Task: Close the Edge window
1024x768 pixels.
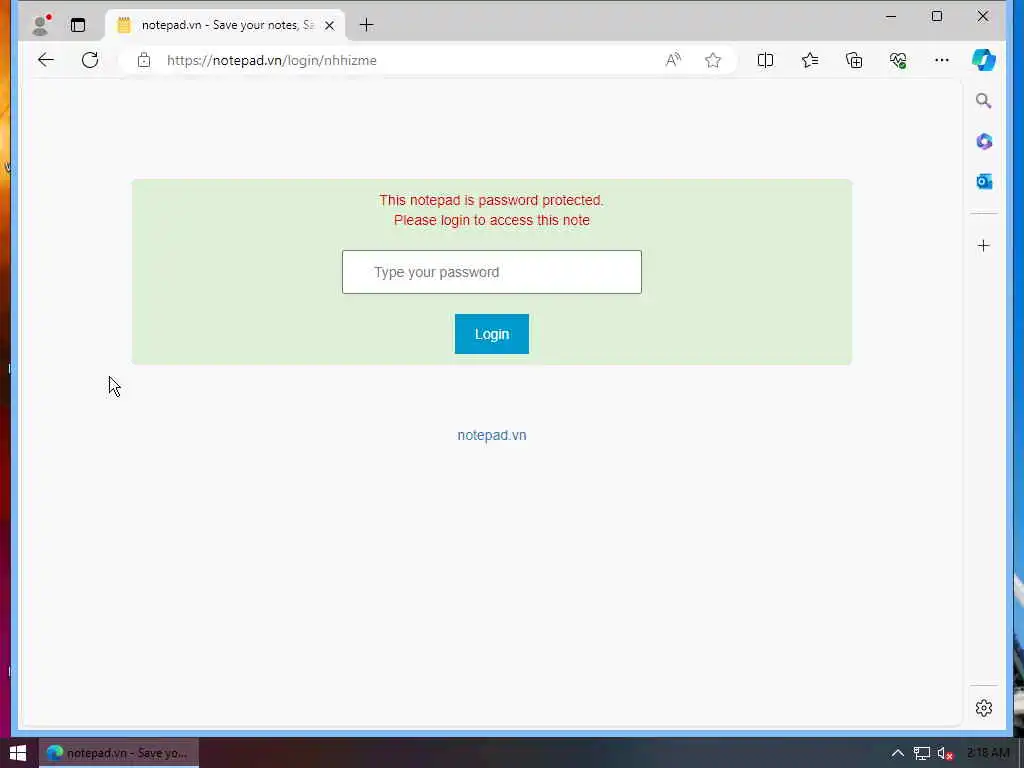Action: pyautogui.click(x=983, y=16)
